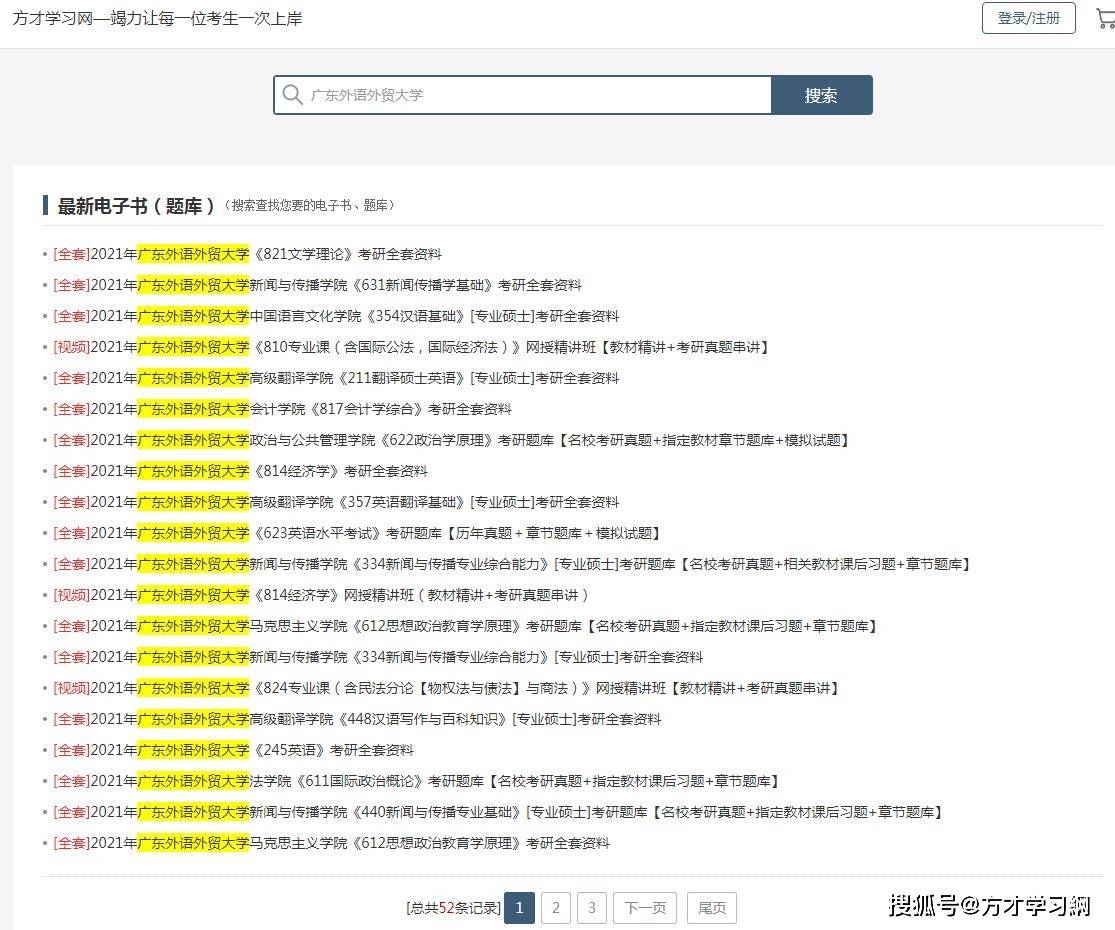Click the 方才学习网 site title text

pyautogui.click(x=158, y=18)
